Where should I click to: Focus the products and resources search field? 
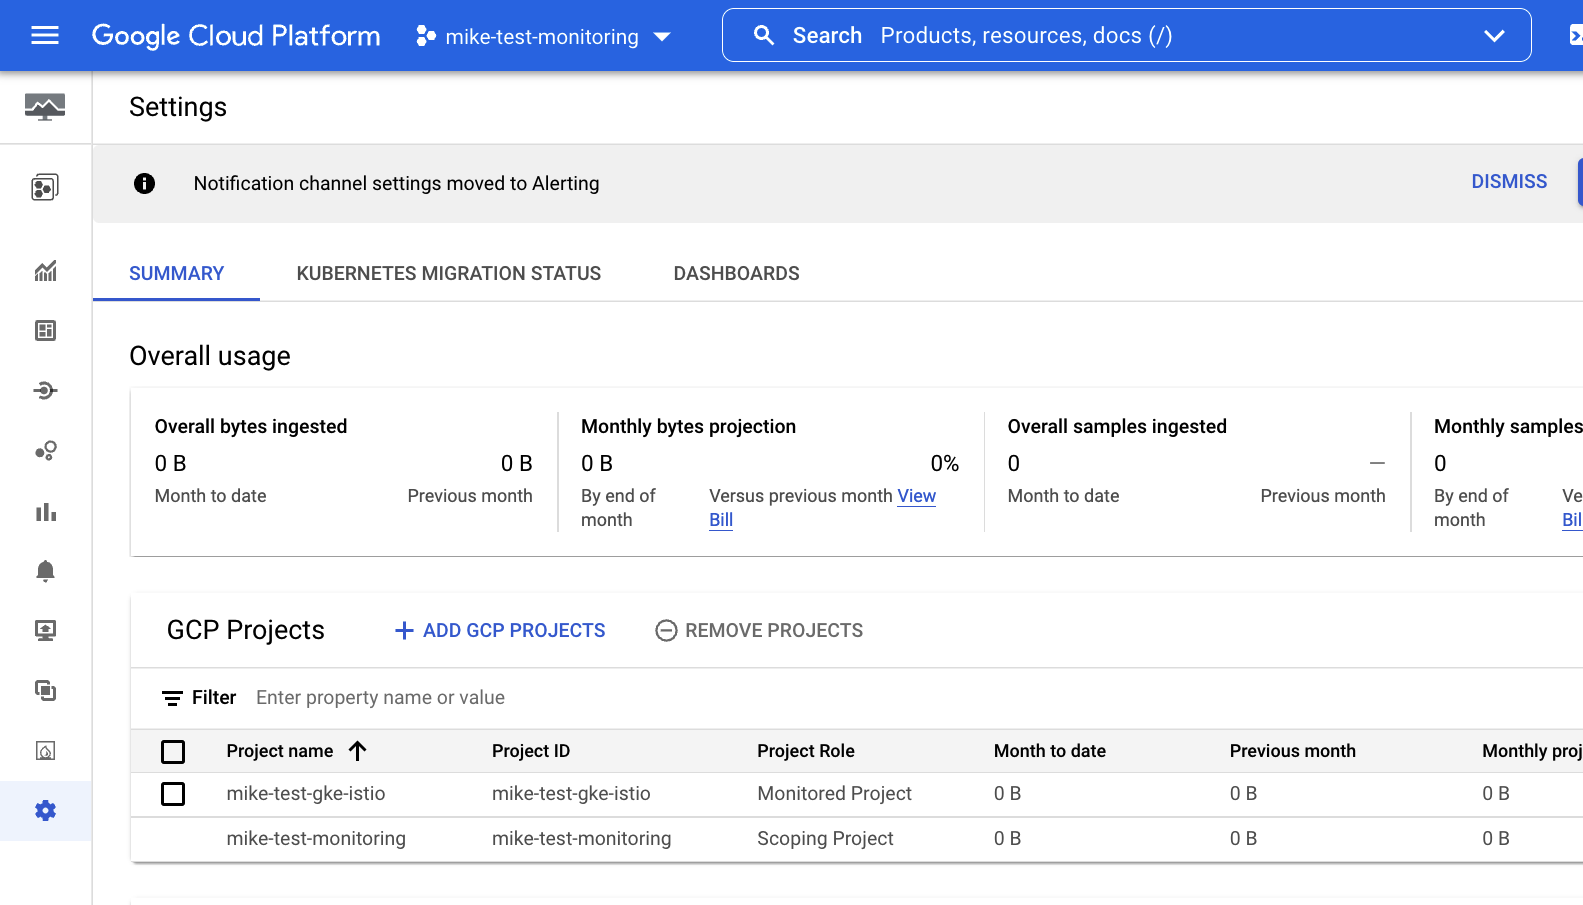coord(1127,35)
